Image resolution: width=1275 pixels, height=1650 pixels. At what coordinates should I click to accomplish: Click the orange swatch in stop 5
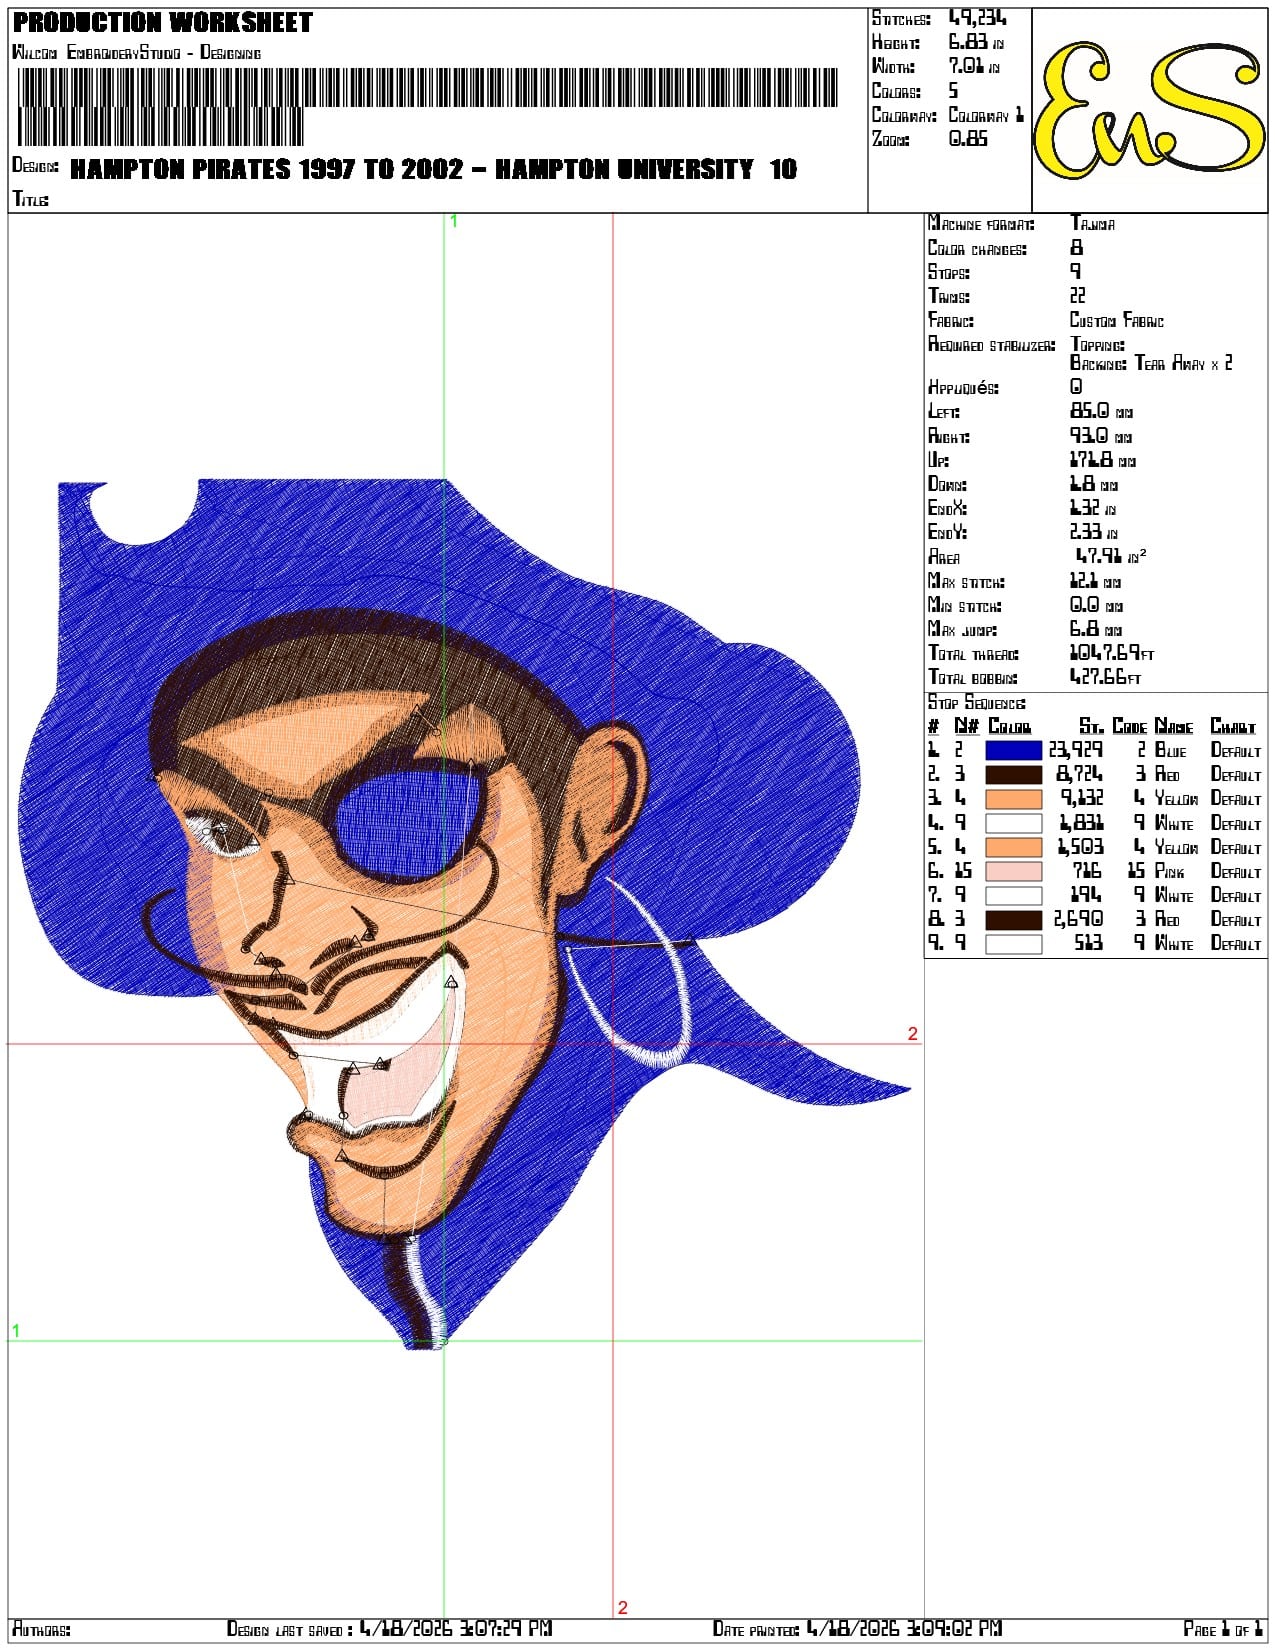pos(1014,847)
